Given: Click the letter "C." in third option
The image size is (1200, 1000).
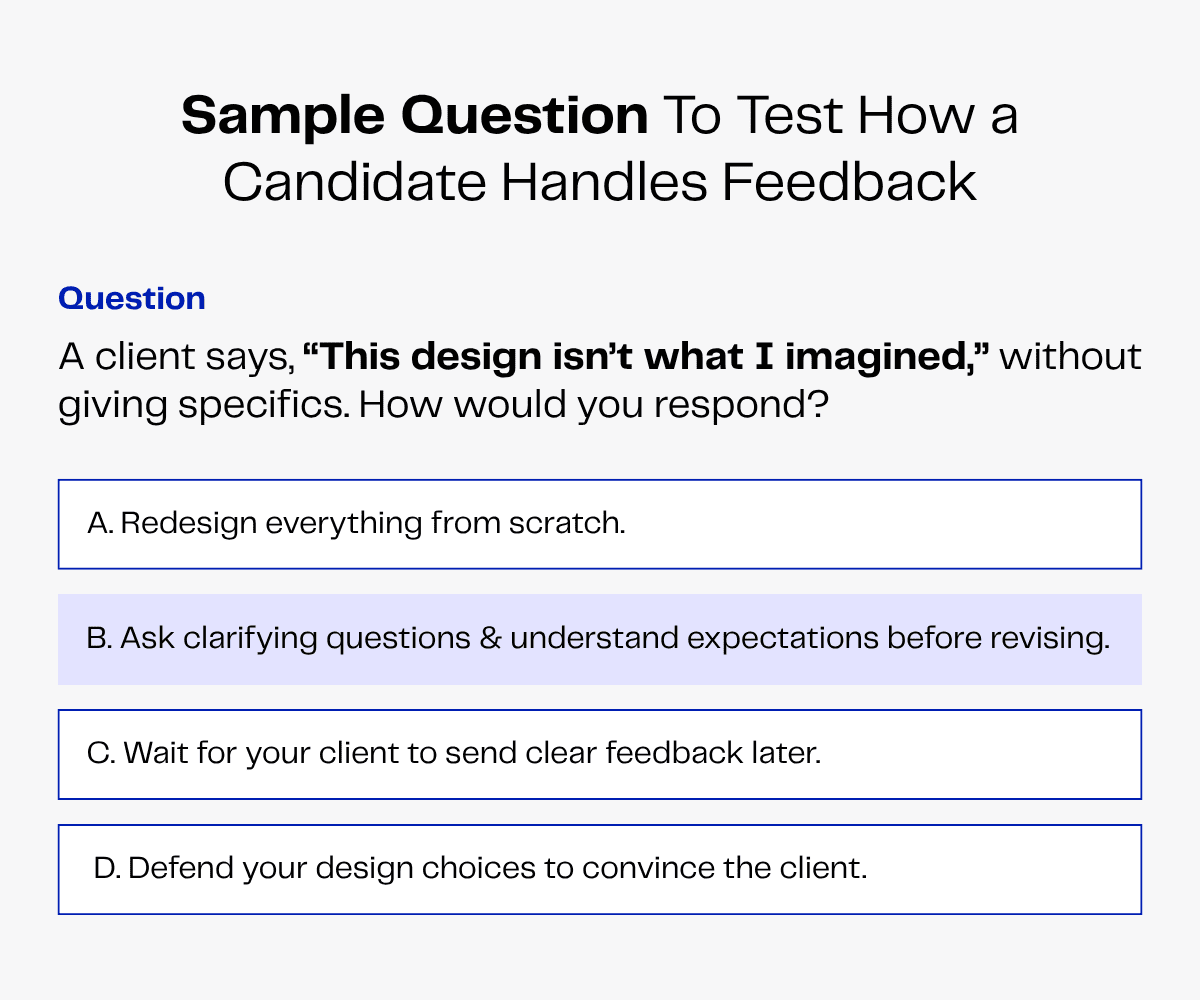Looking at the screenshot, I should [101, 754].
